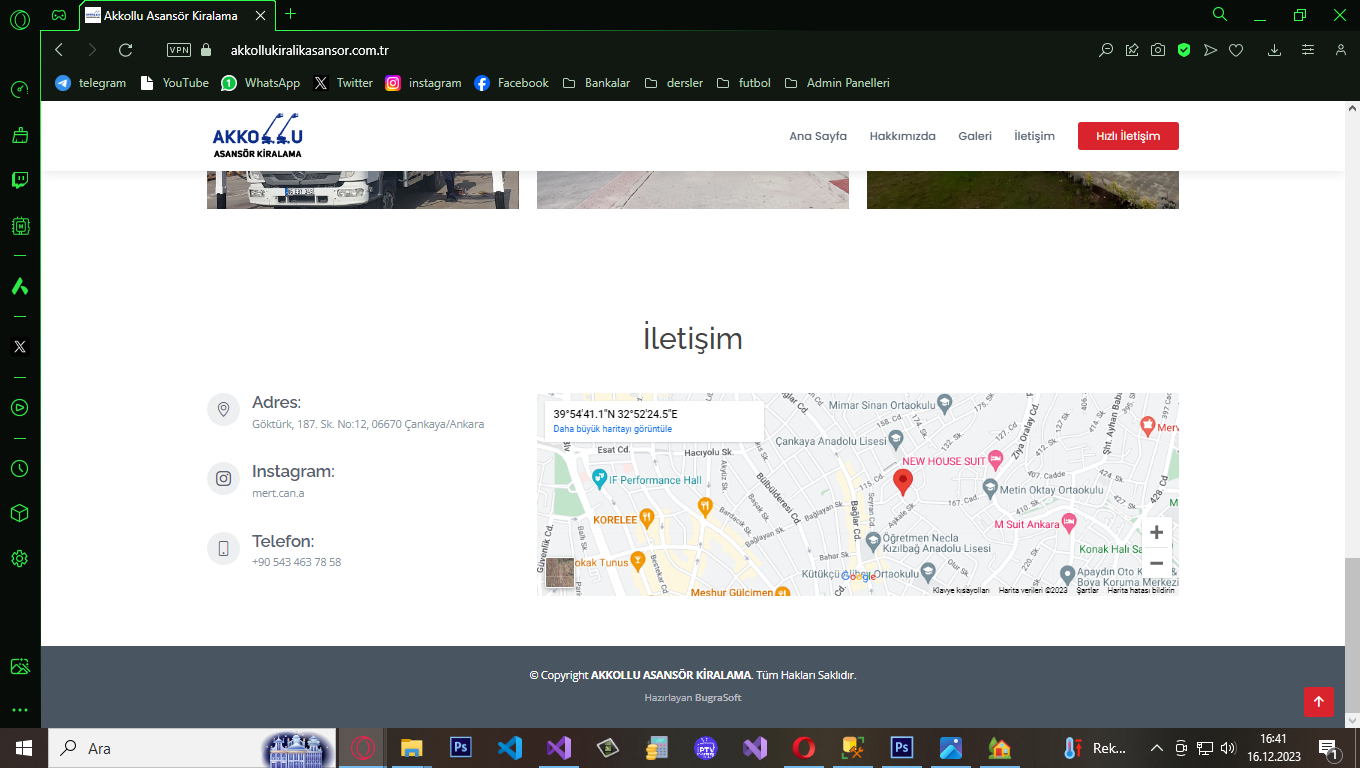The image size is (1360, 768).
Task: Zoom in the map with plus button
Action: [1156, 533]
